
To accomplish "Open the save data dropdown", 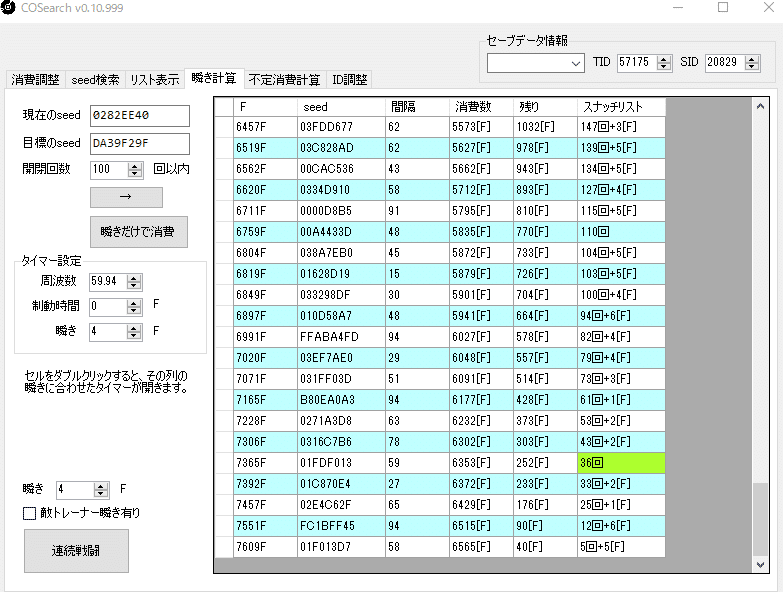I will tap(536, 63).
